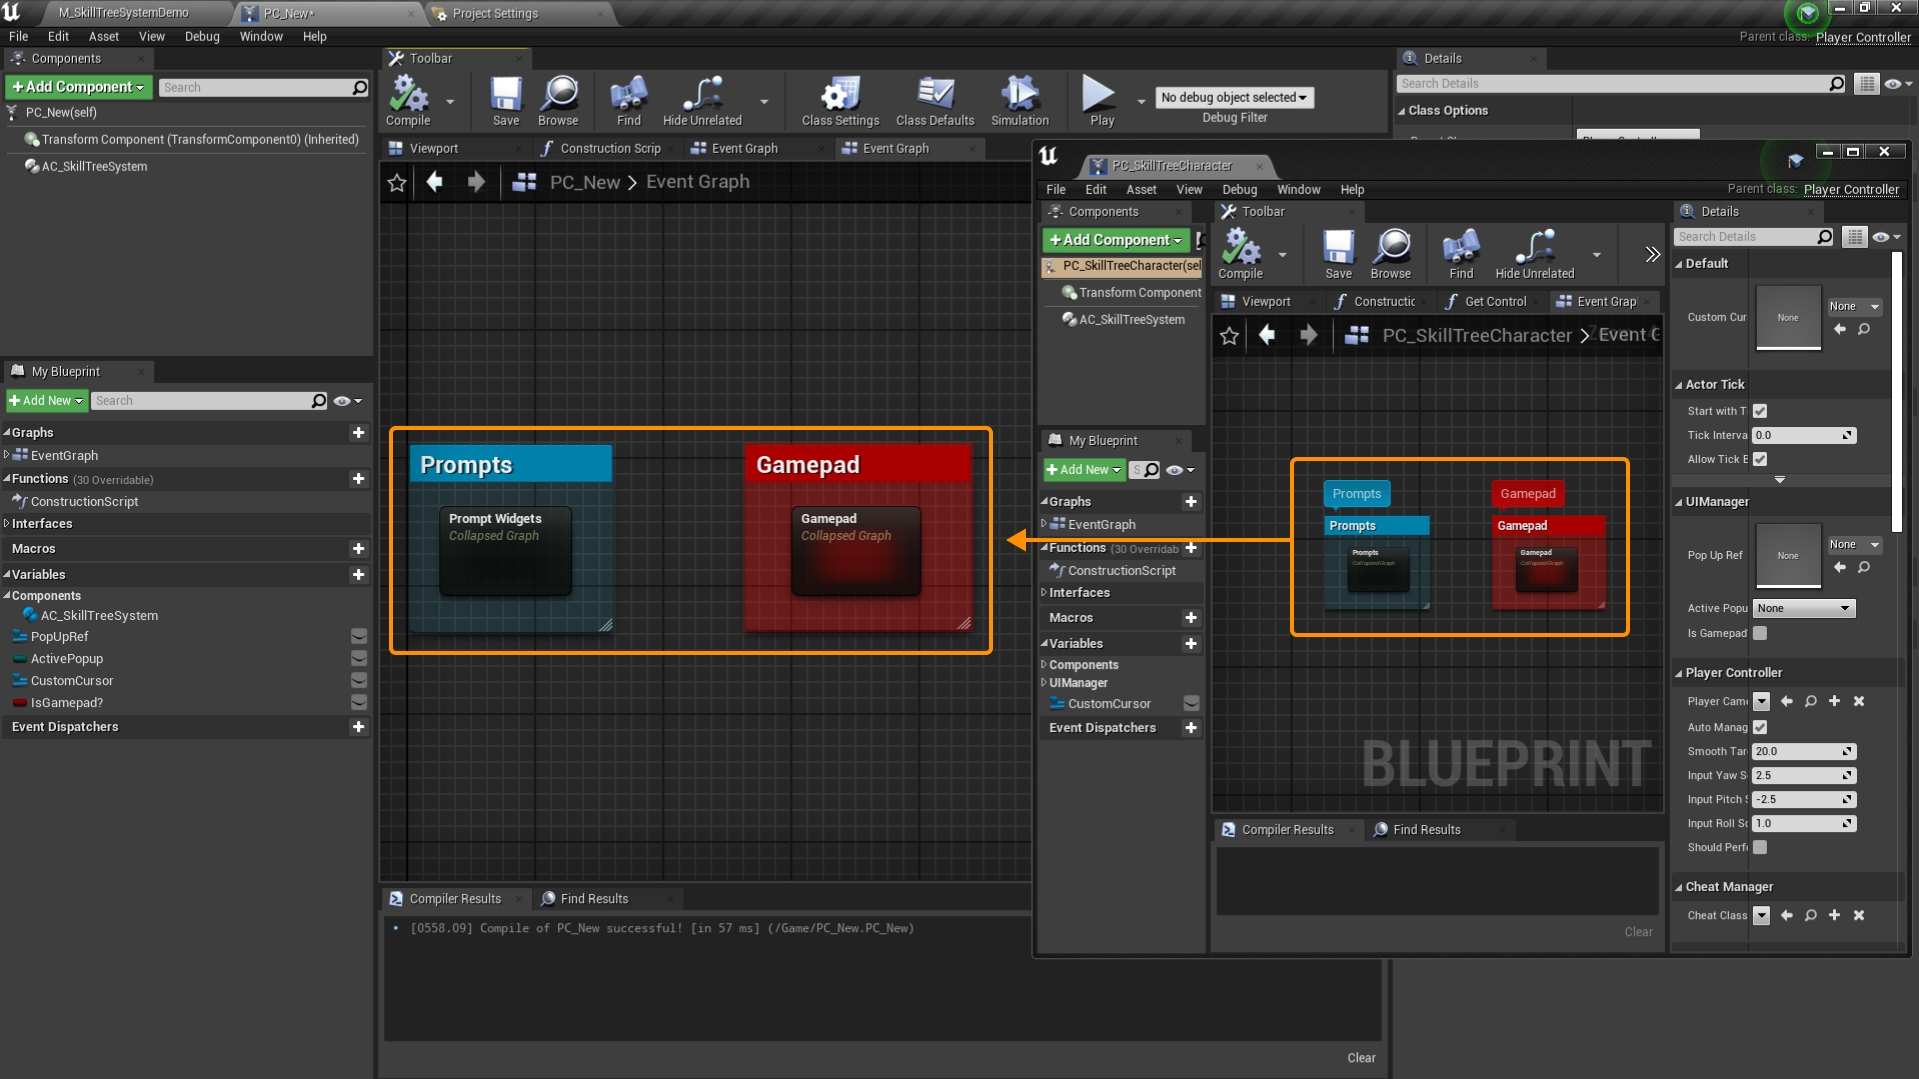Click the green Add Component button
The image size is (1919, 1079).
[78, 87]
